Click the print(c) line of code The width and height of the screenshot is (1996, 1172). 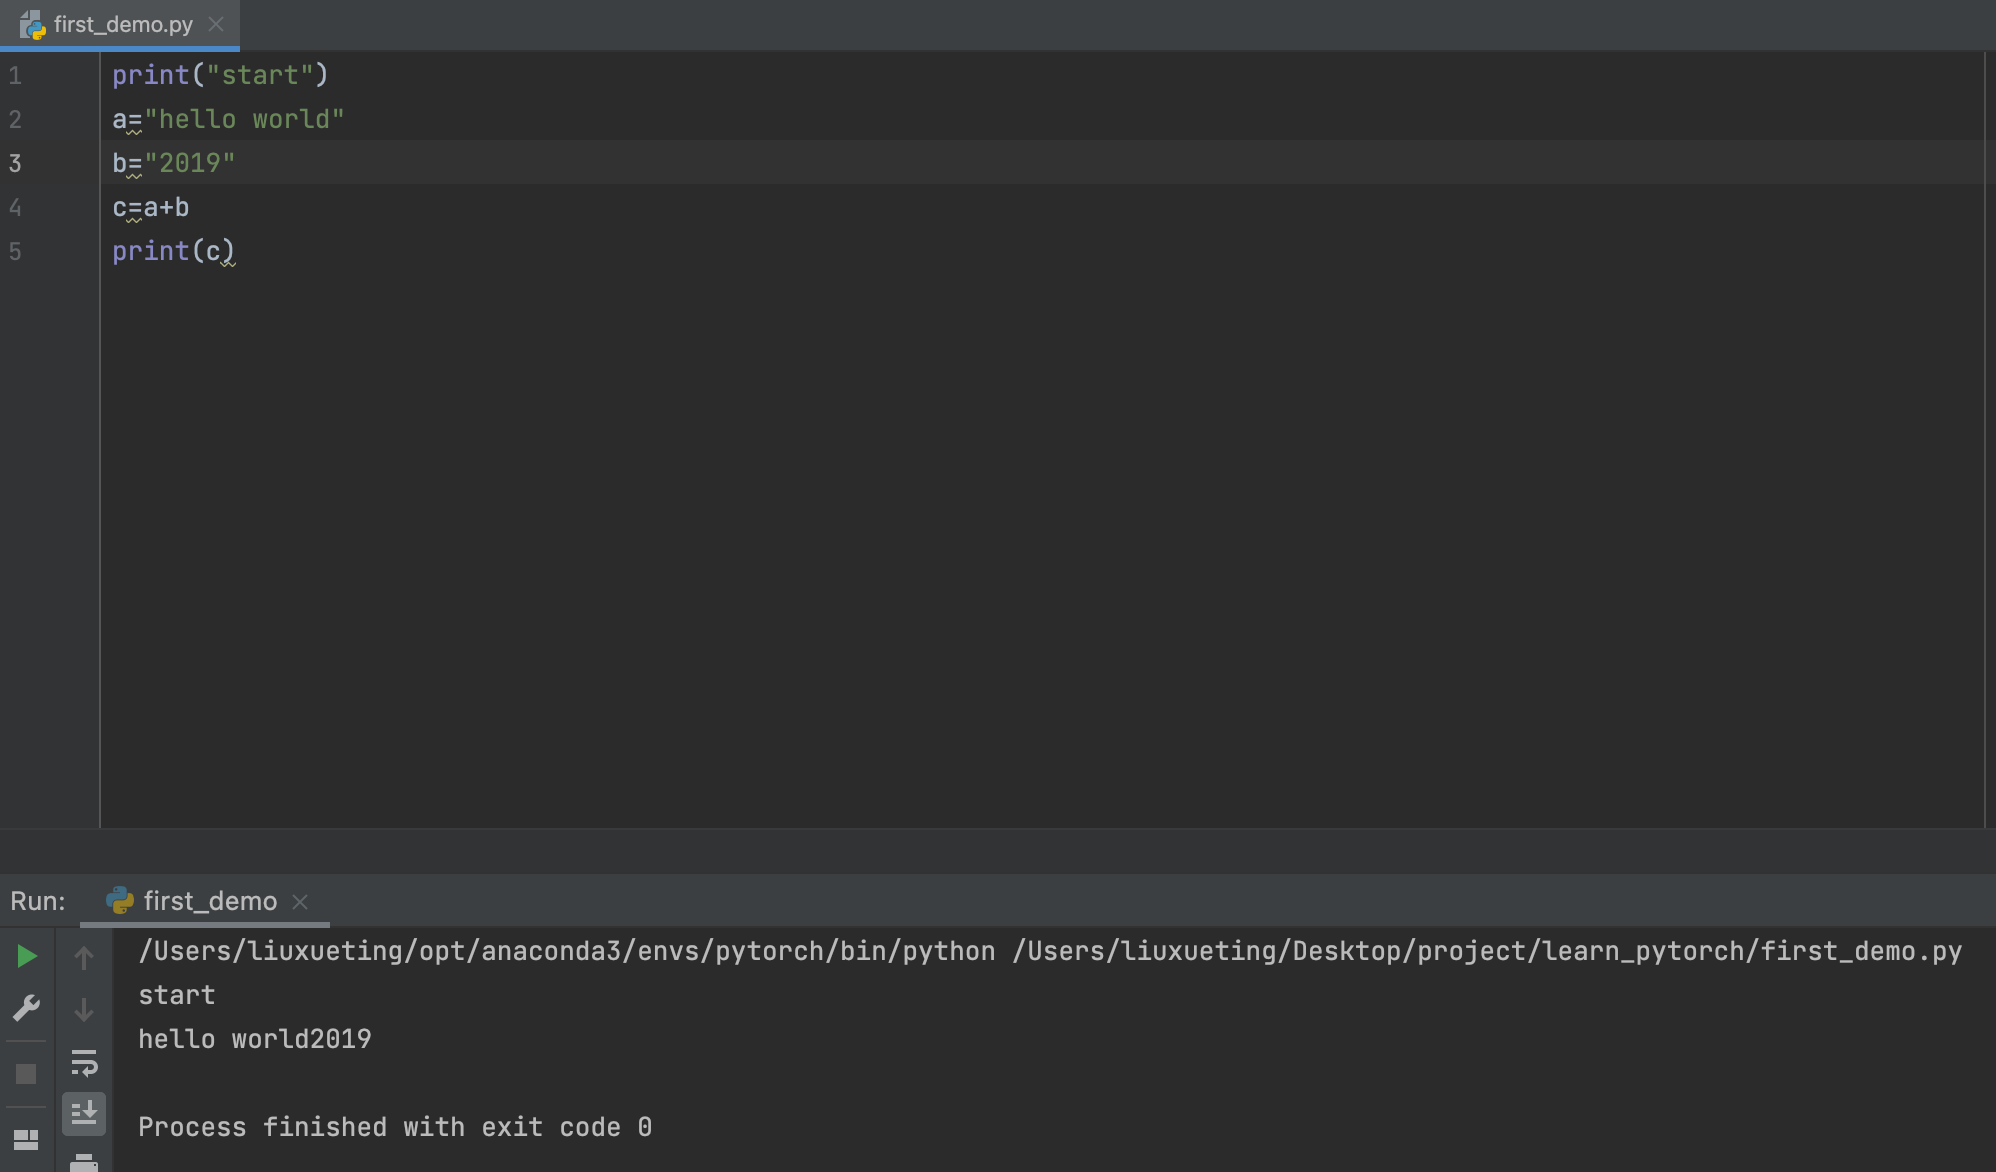point(172,252)
